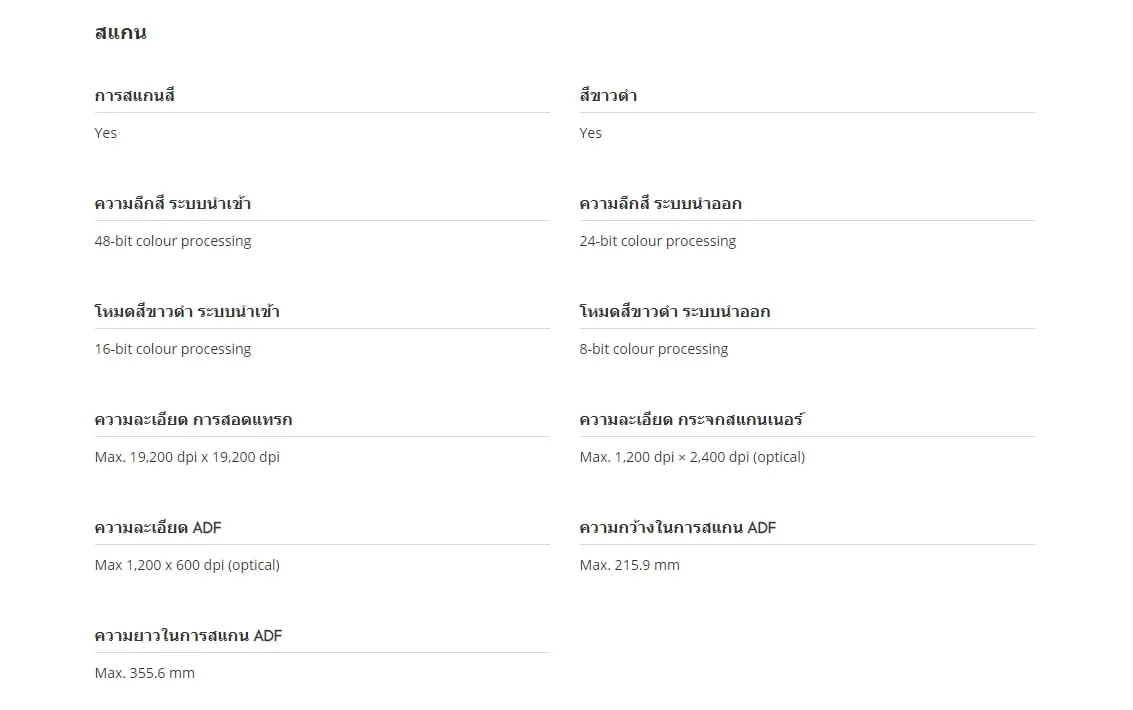Select the การสแกนสี specification label
1133x710 pixels.
click(135, 96)
